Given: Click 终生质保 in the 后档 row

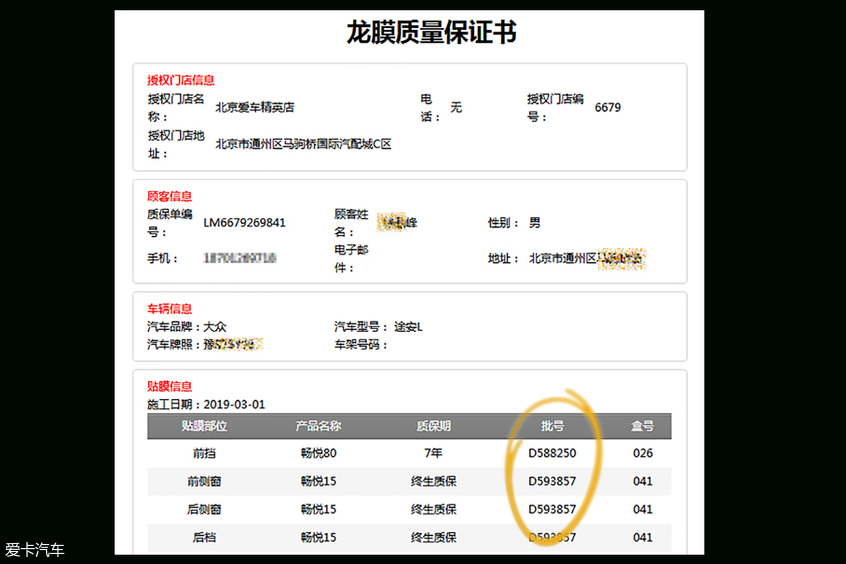Looking at the screenshot, I should point(433,538).
